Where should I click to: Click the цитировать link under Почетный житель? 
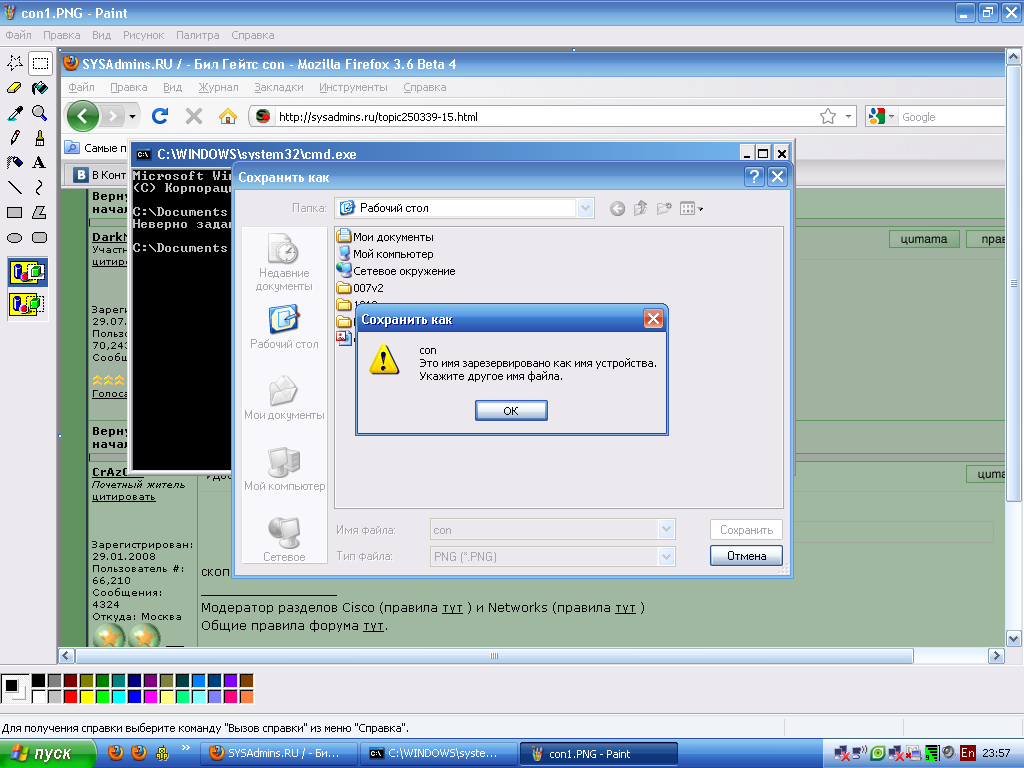124,497
